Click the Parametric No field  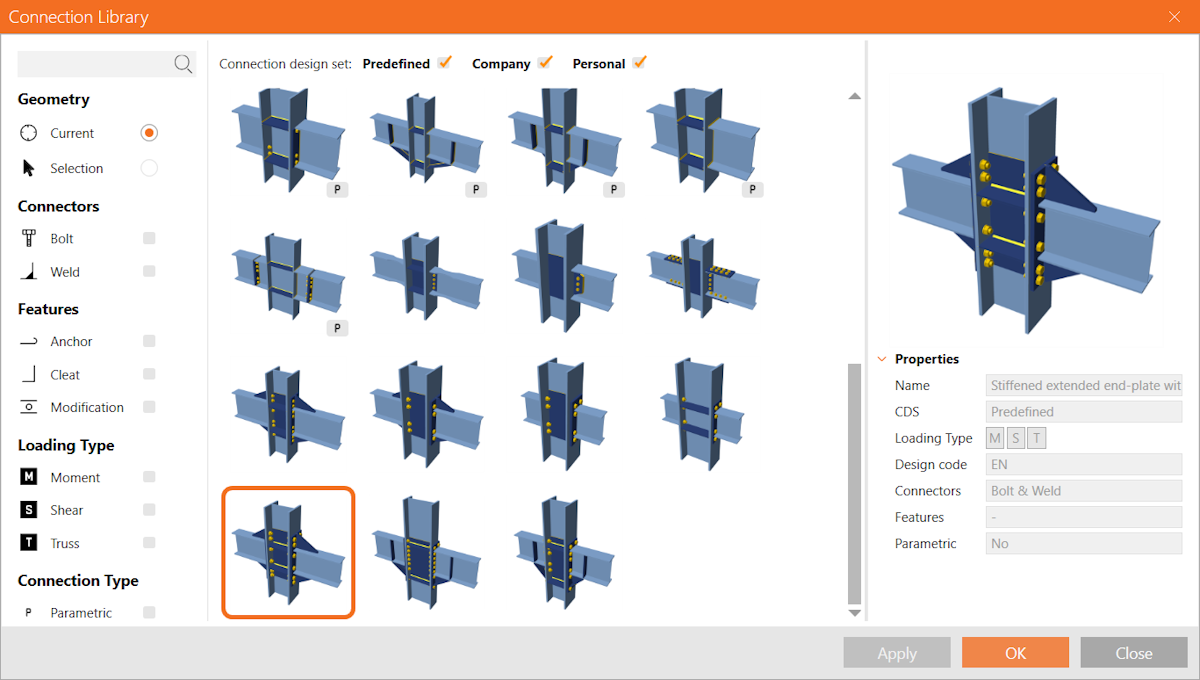[x=1084, y=544]
